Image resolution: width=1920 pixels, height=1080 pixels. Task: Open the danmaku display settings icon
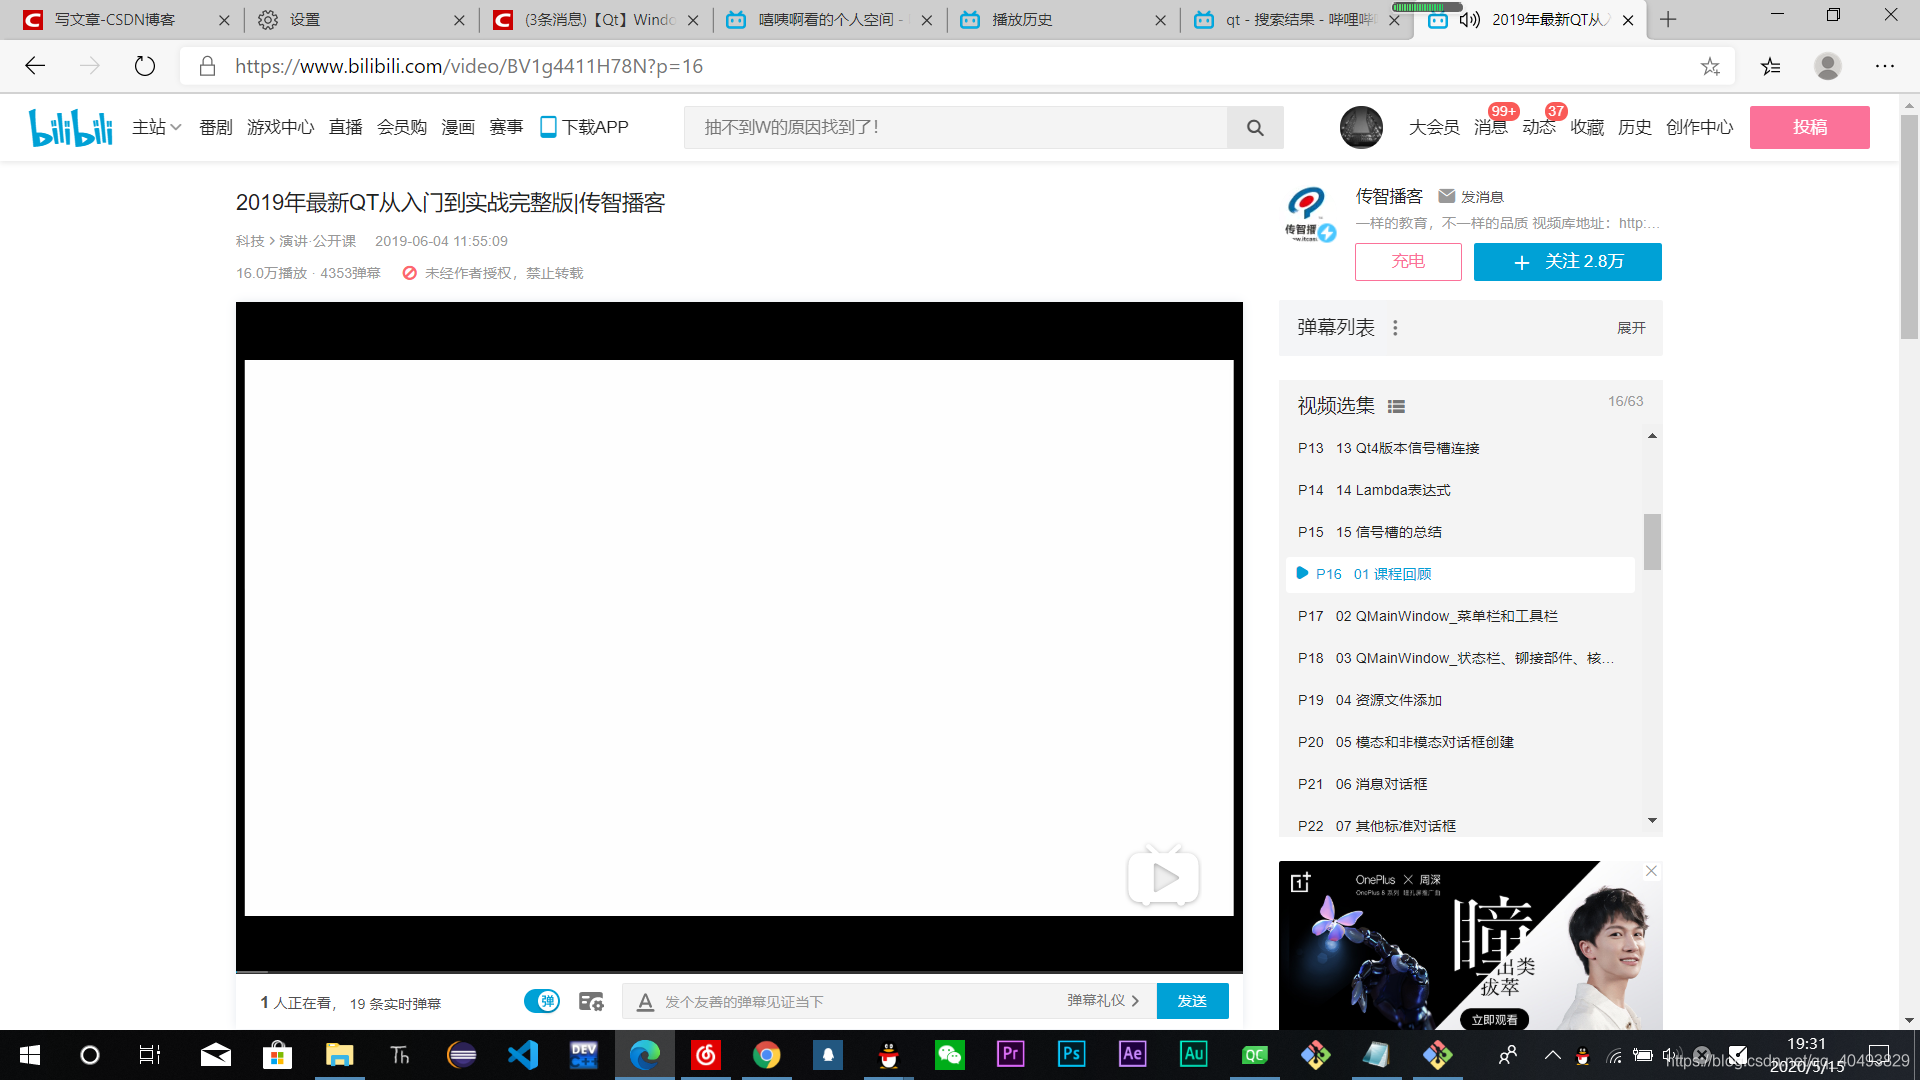coord(591,1000)
